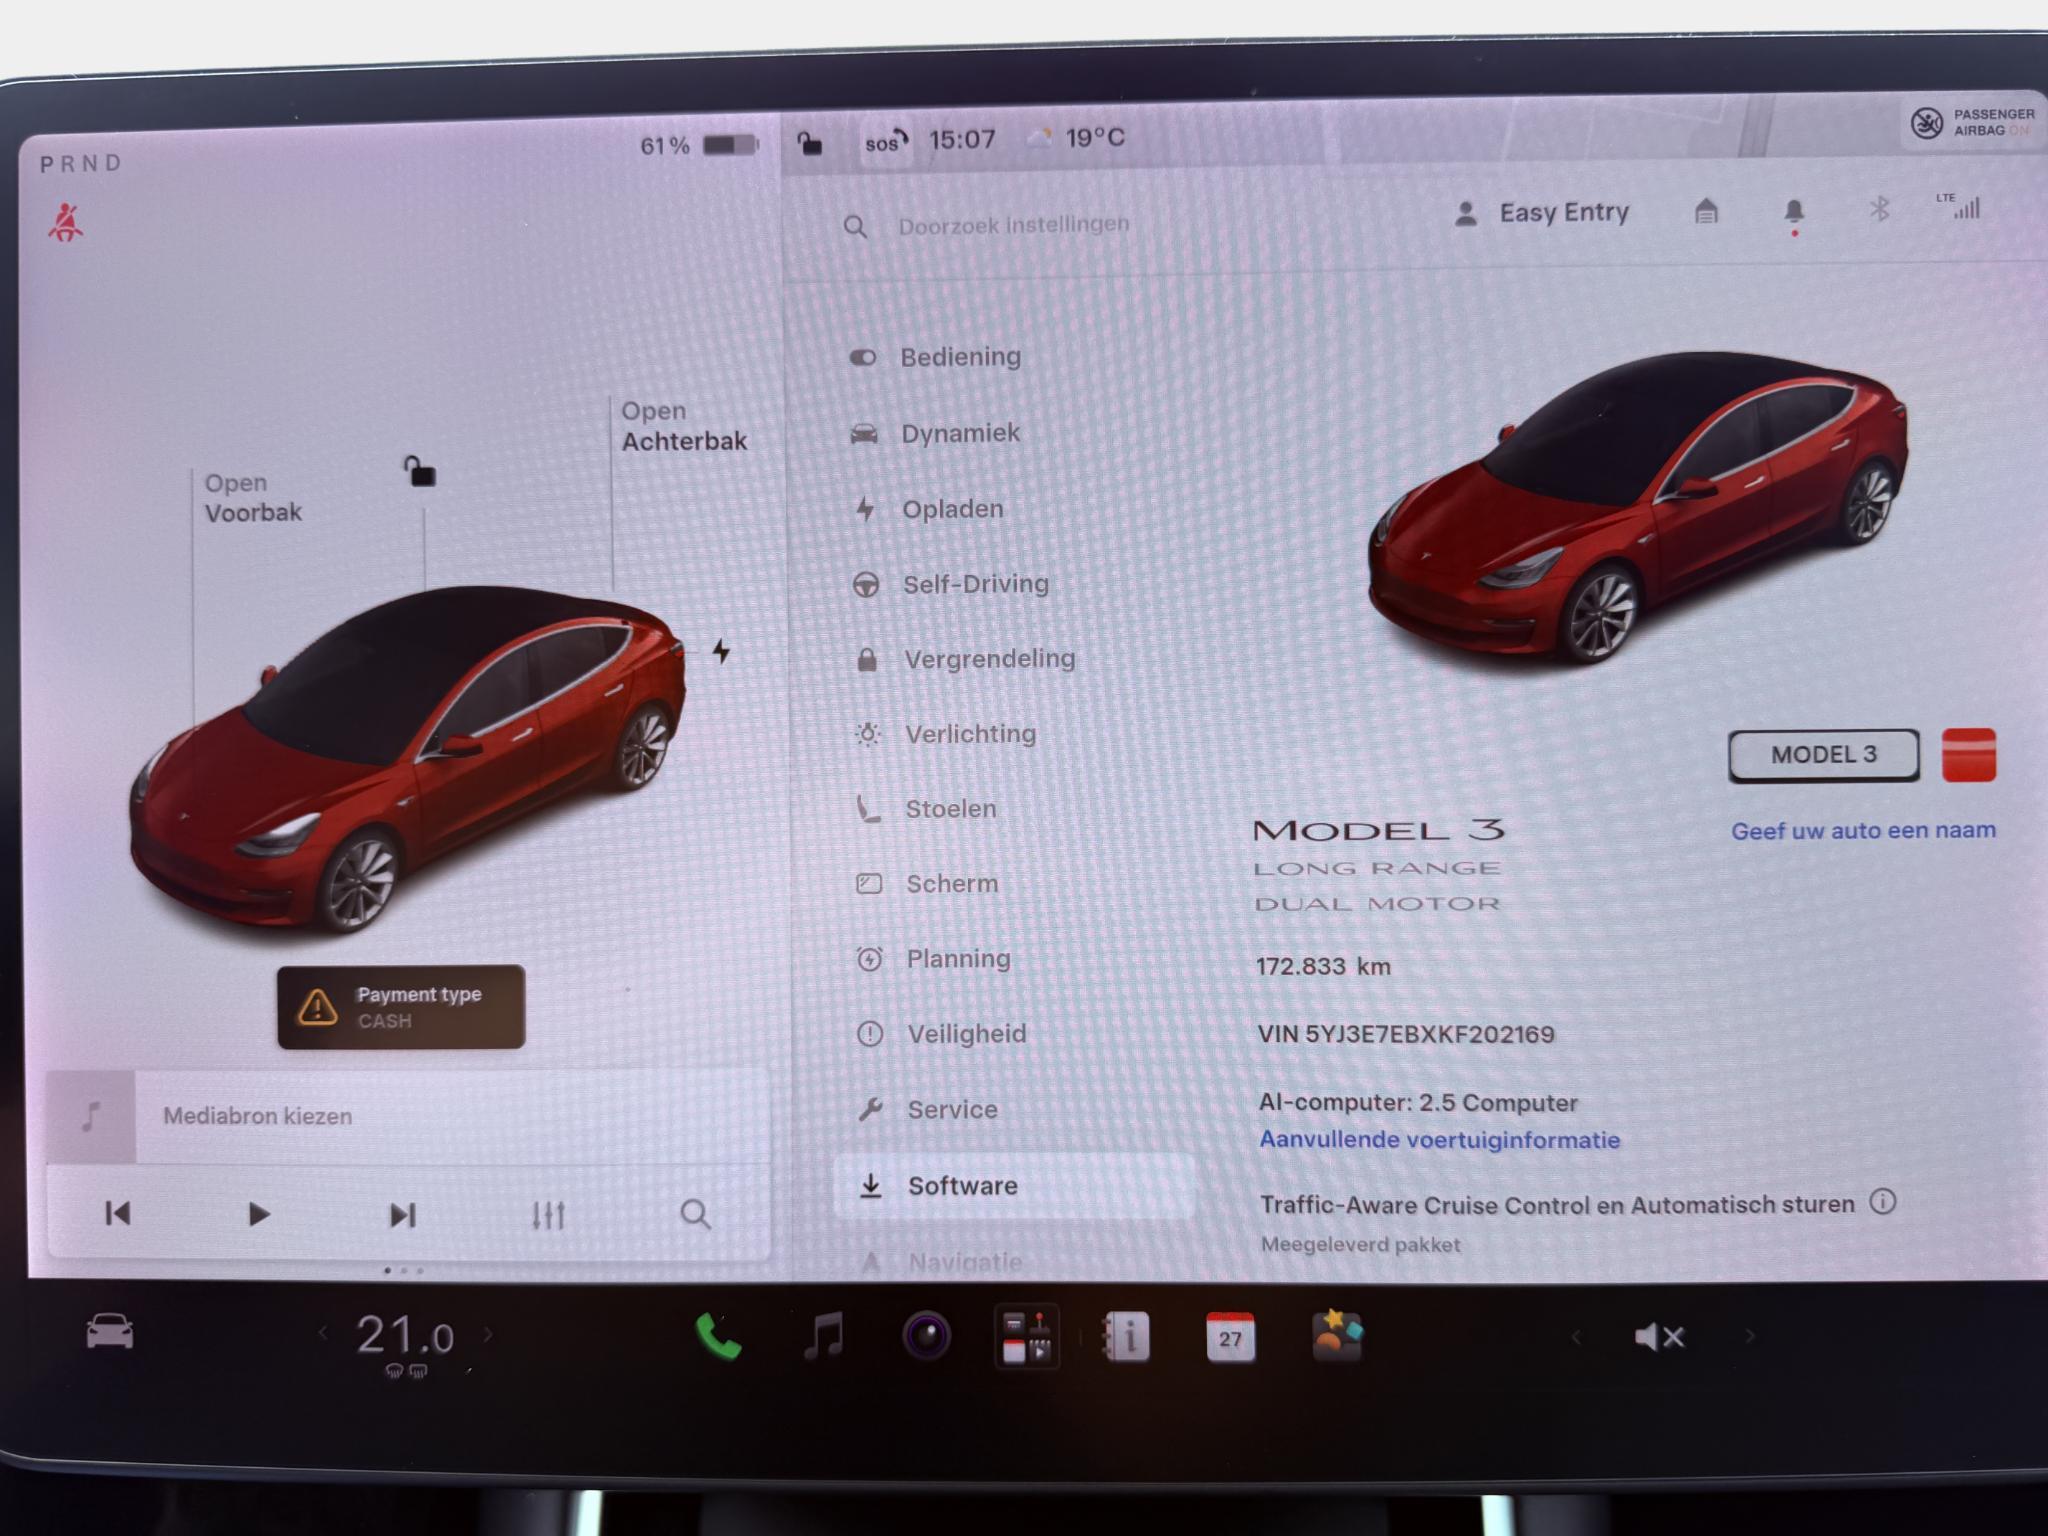
Task: Tap the battery percentage indicator
Action: 698,146
